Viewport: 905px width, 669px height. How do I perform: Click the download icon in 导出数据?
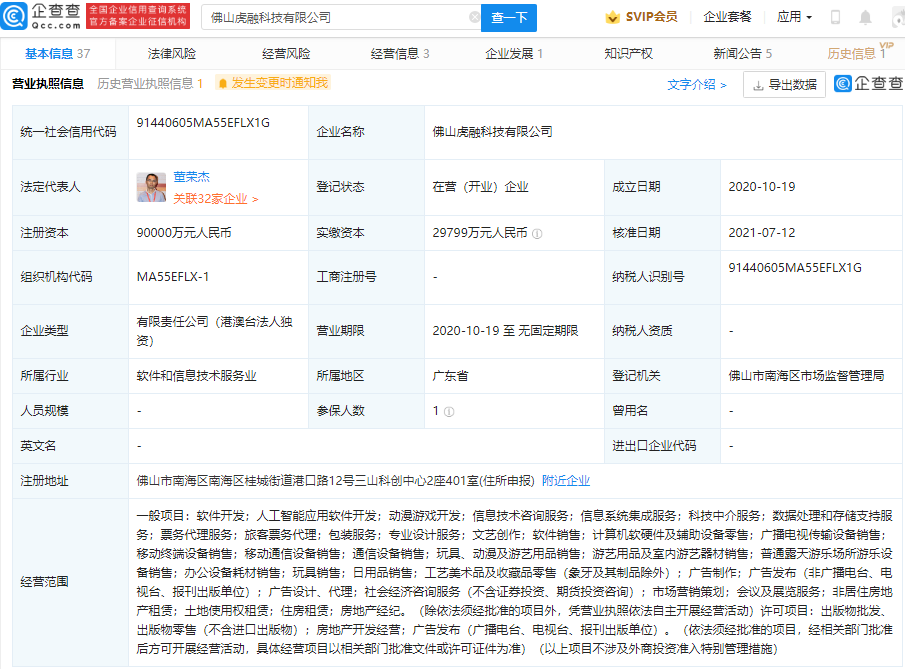click(x=758, y=85)
